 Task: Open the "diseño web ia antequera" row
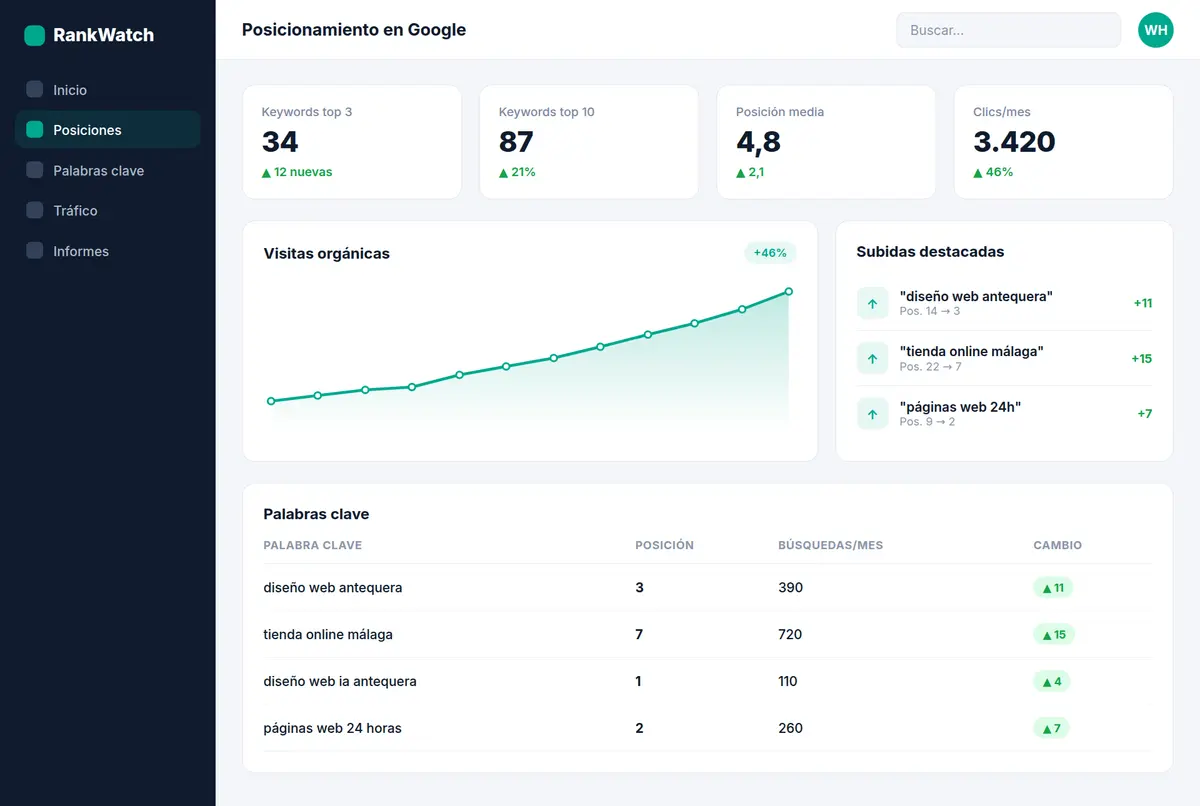pos(707,681)
